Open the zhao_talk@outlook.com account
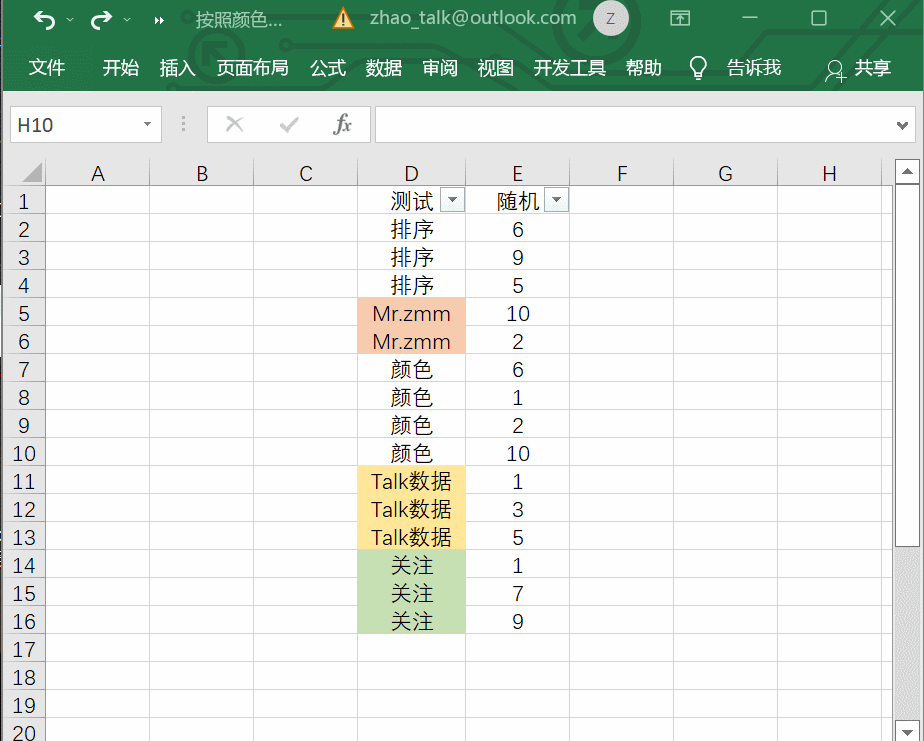Viewport: 924px width, 741px height. [x=473, y=18]
